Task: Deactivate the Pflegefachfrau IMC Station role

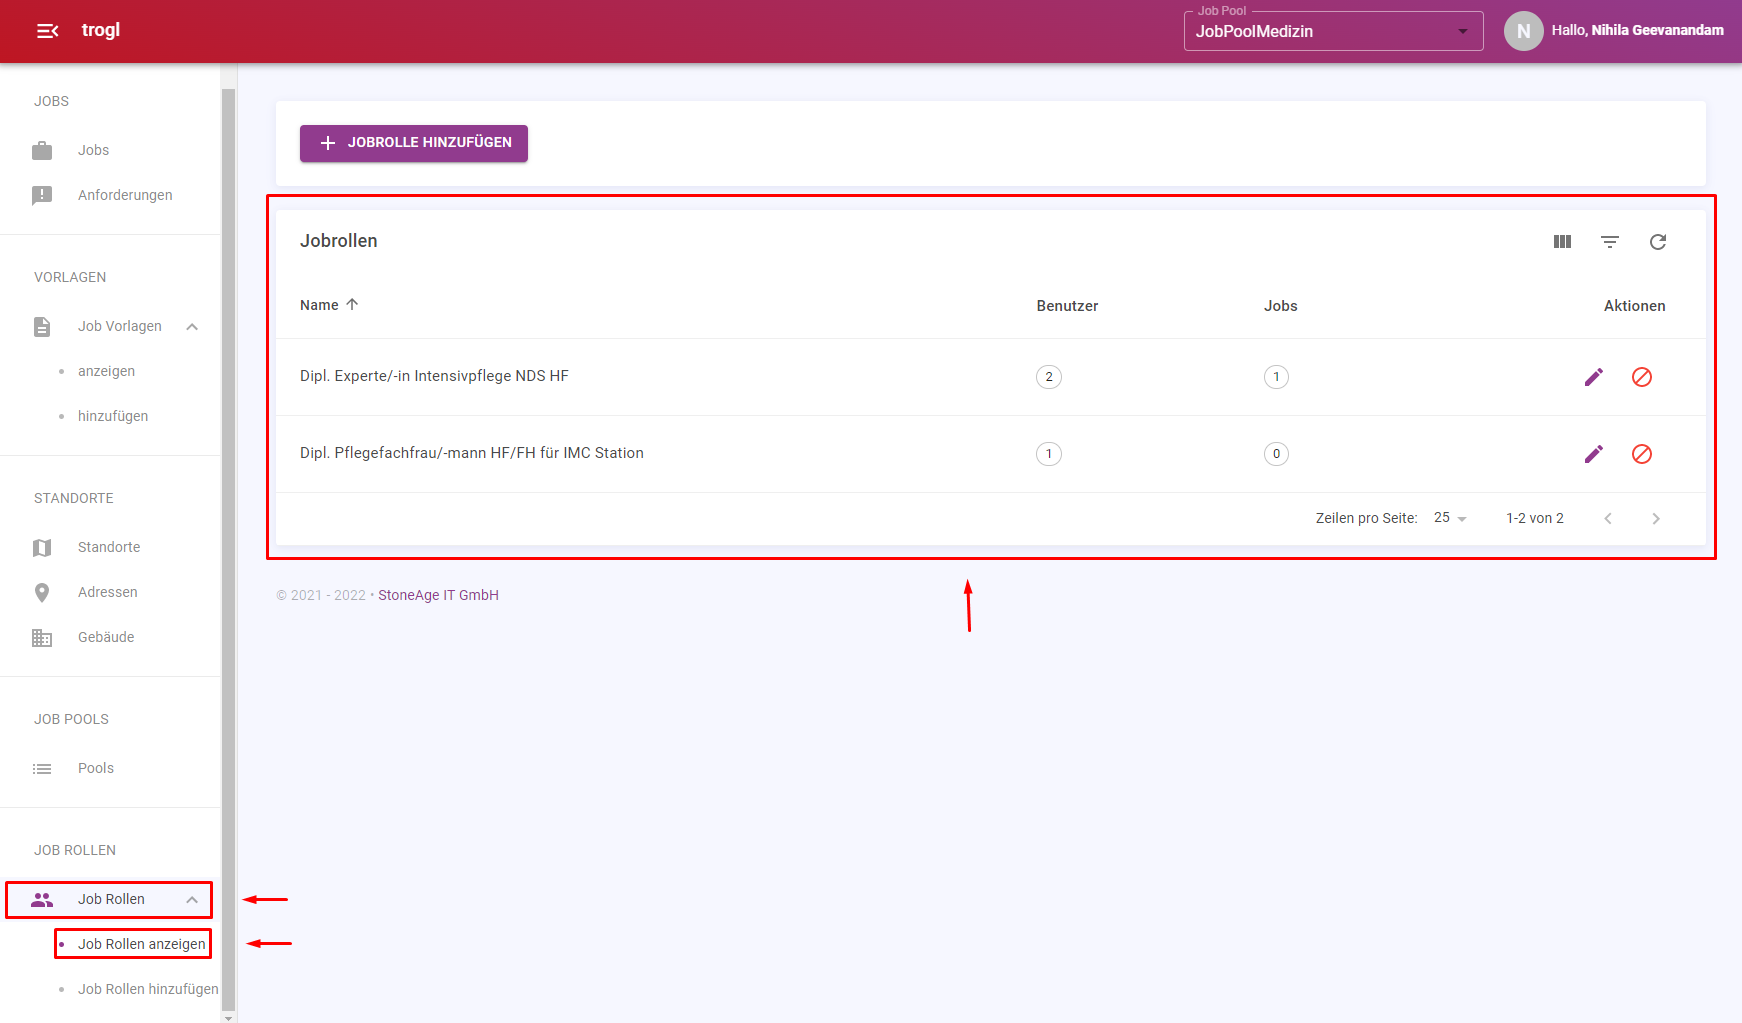Action: [x=1642, y=454]
